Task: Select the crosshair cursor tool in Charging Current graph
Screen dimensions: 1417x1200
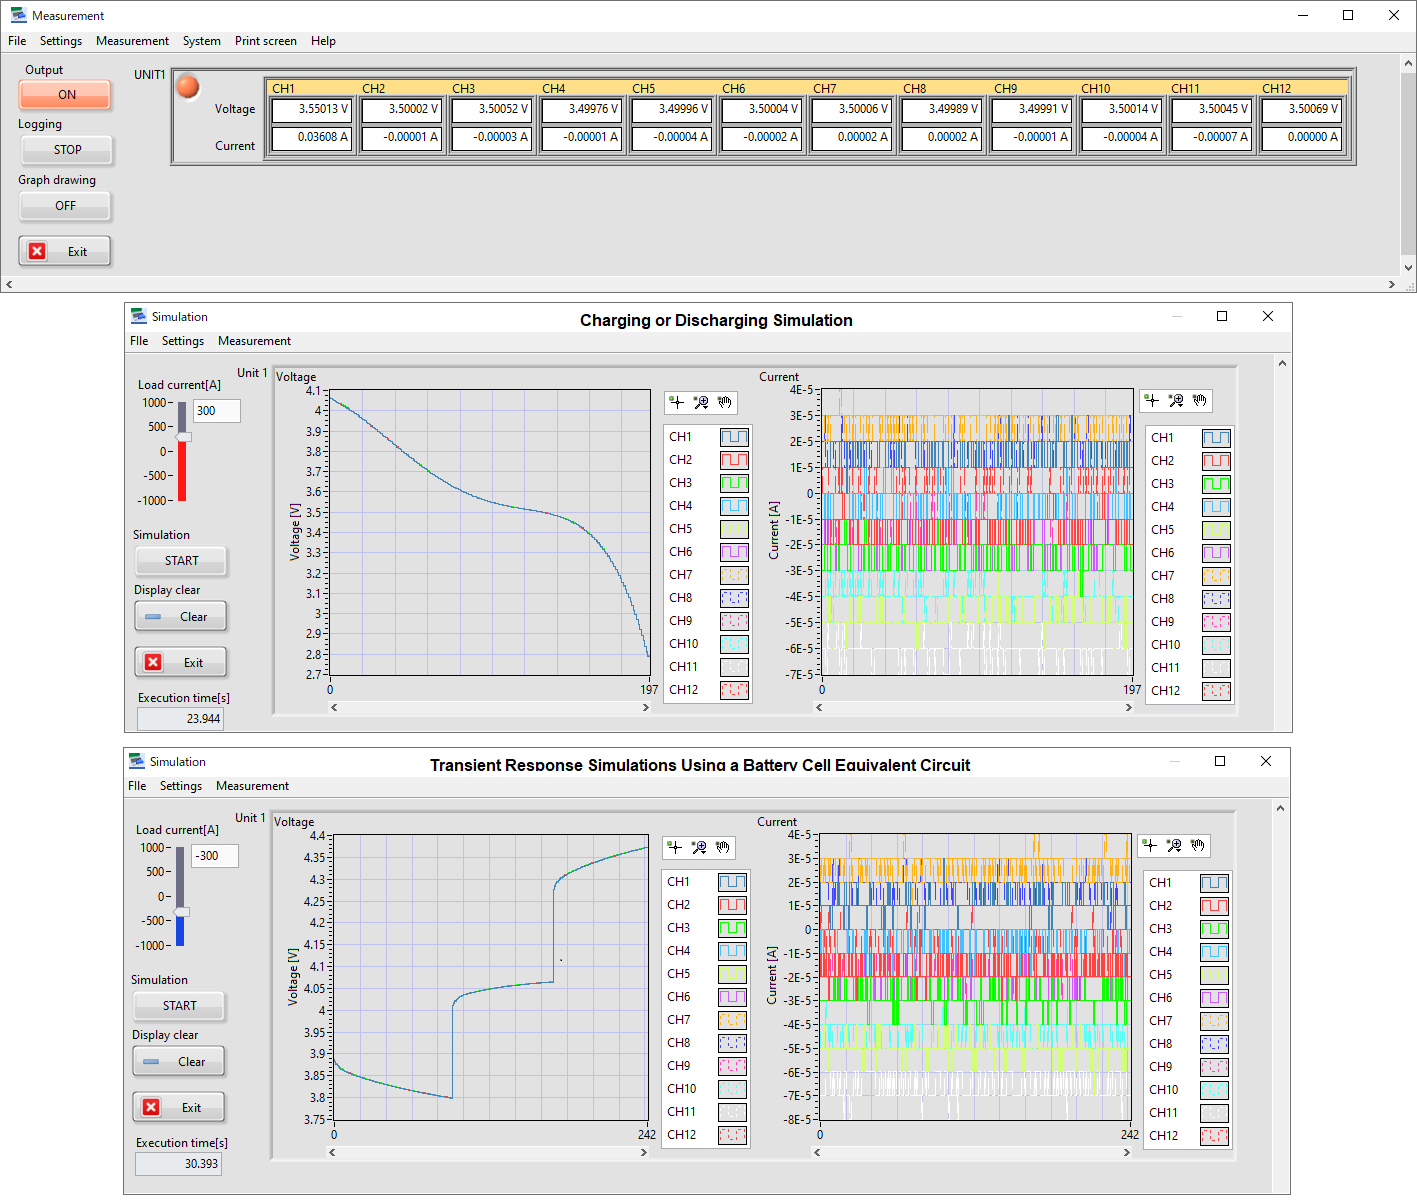Action: [1152, 400]
